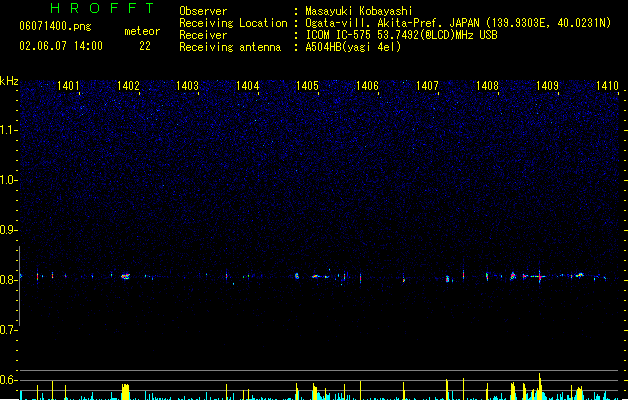The height and width of the screenshot is (400, 629).
Task: Select observer name Masayuki Kobayashi
Action: (358, 11)
